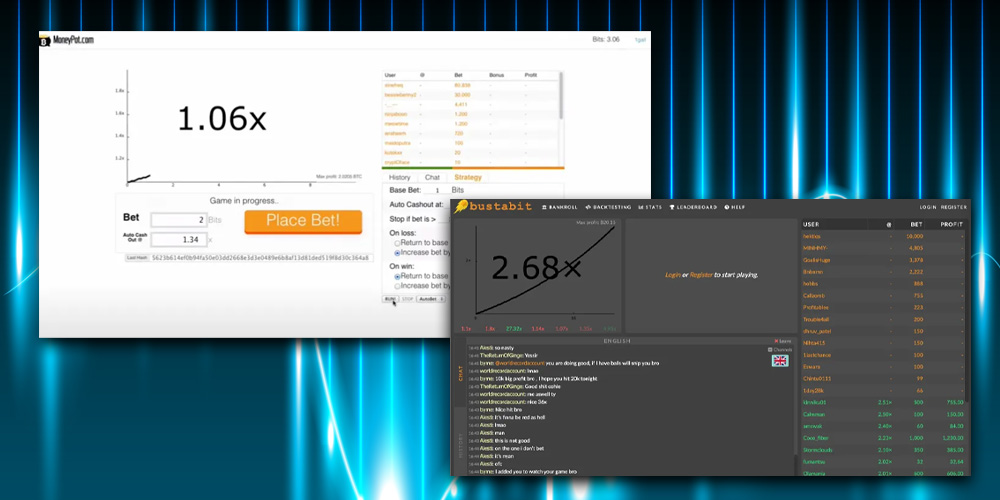Click the ENGLISH channel header in chat

[x=618, y=341]
